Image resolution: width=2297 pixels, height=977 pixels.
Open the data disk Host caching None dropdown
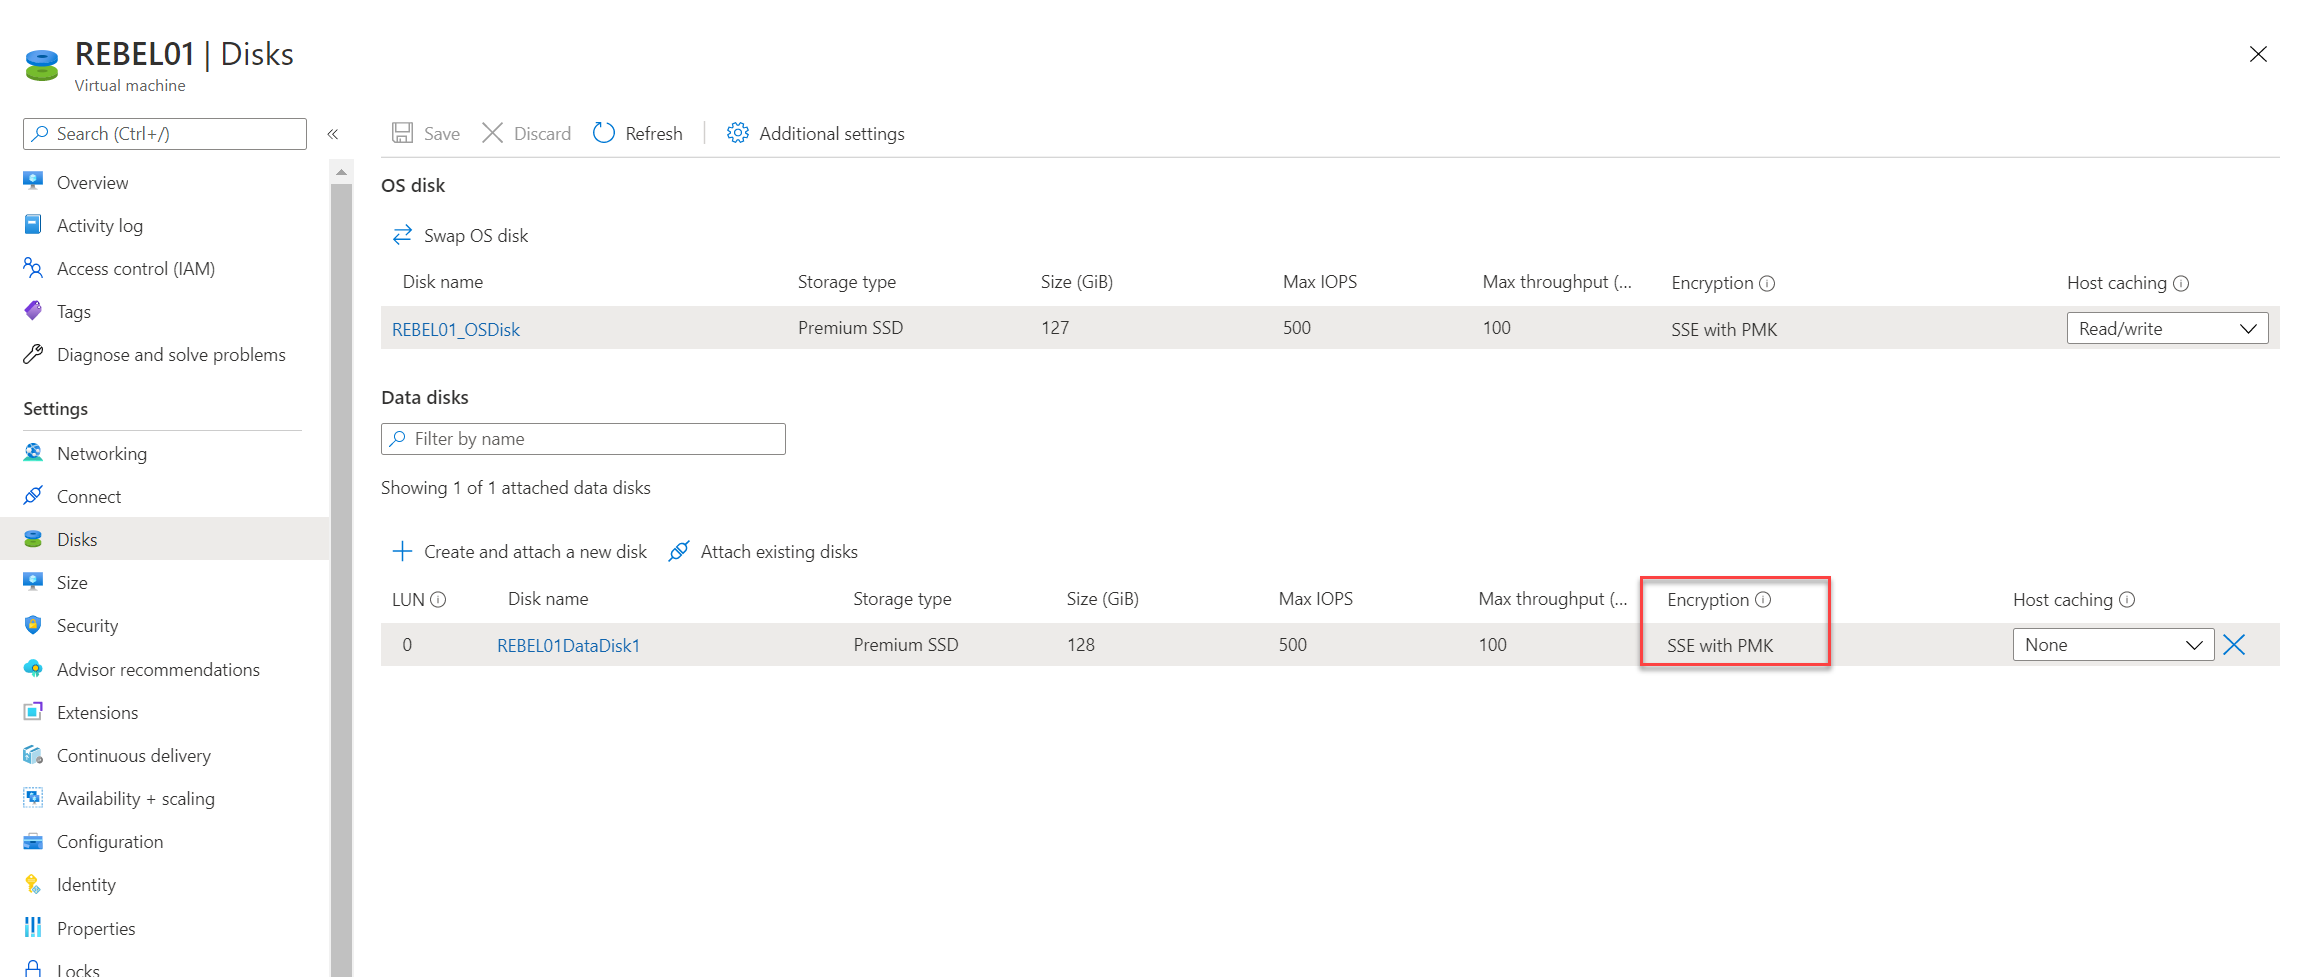click(x=2113, y=645)
